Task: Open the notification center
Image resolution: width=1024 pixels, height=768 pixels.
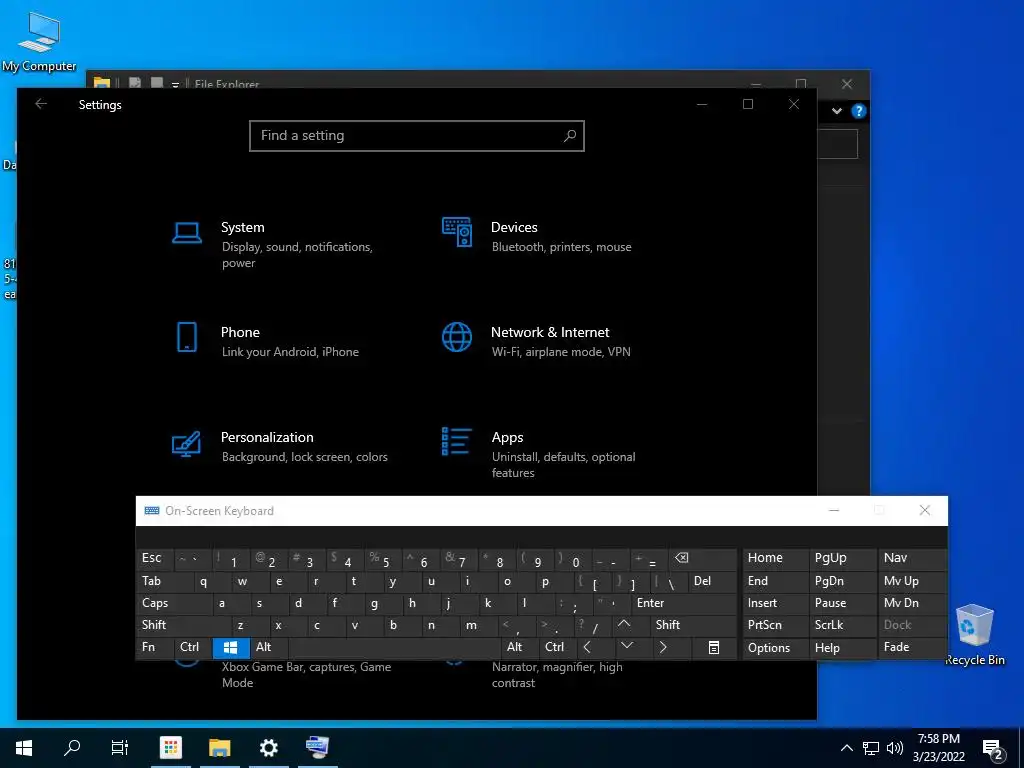Action: tap(993, 750)
